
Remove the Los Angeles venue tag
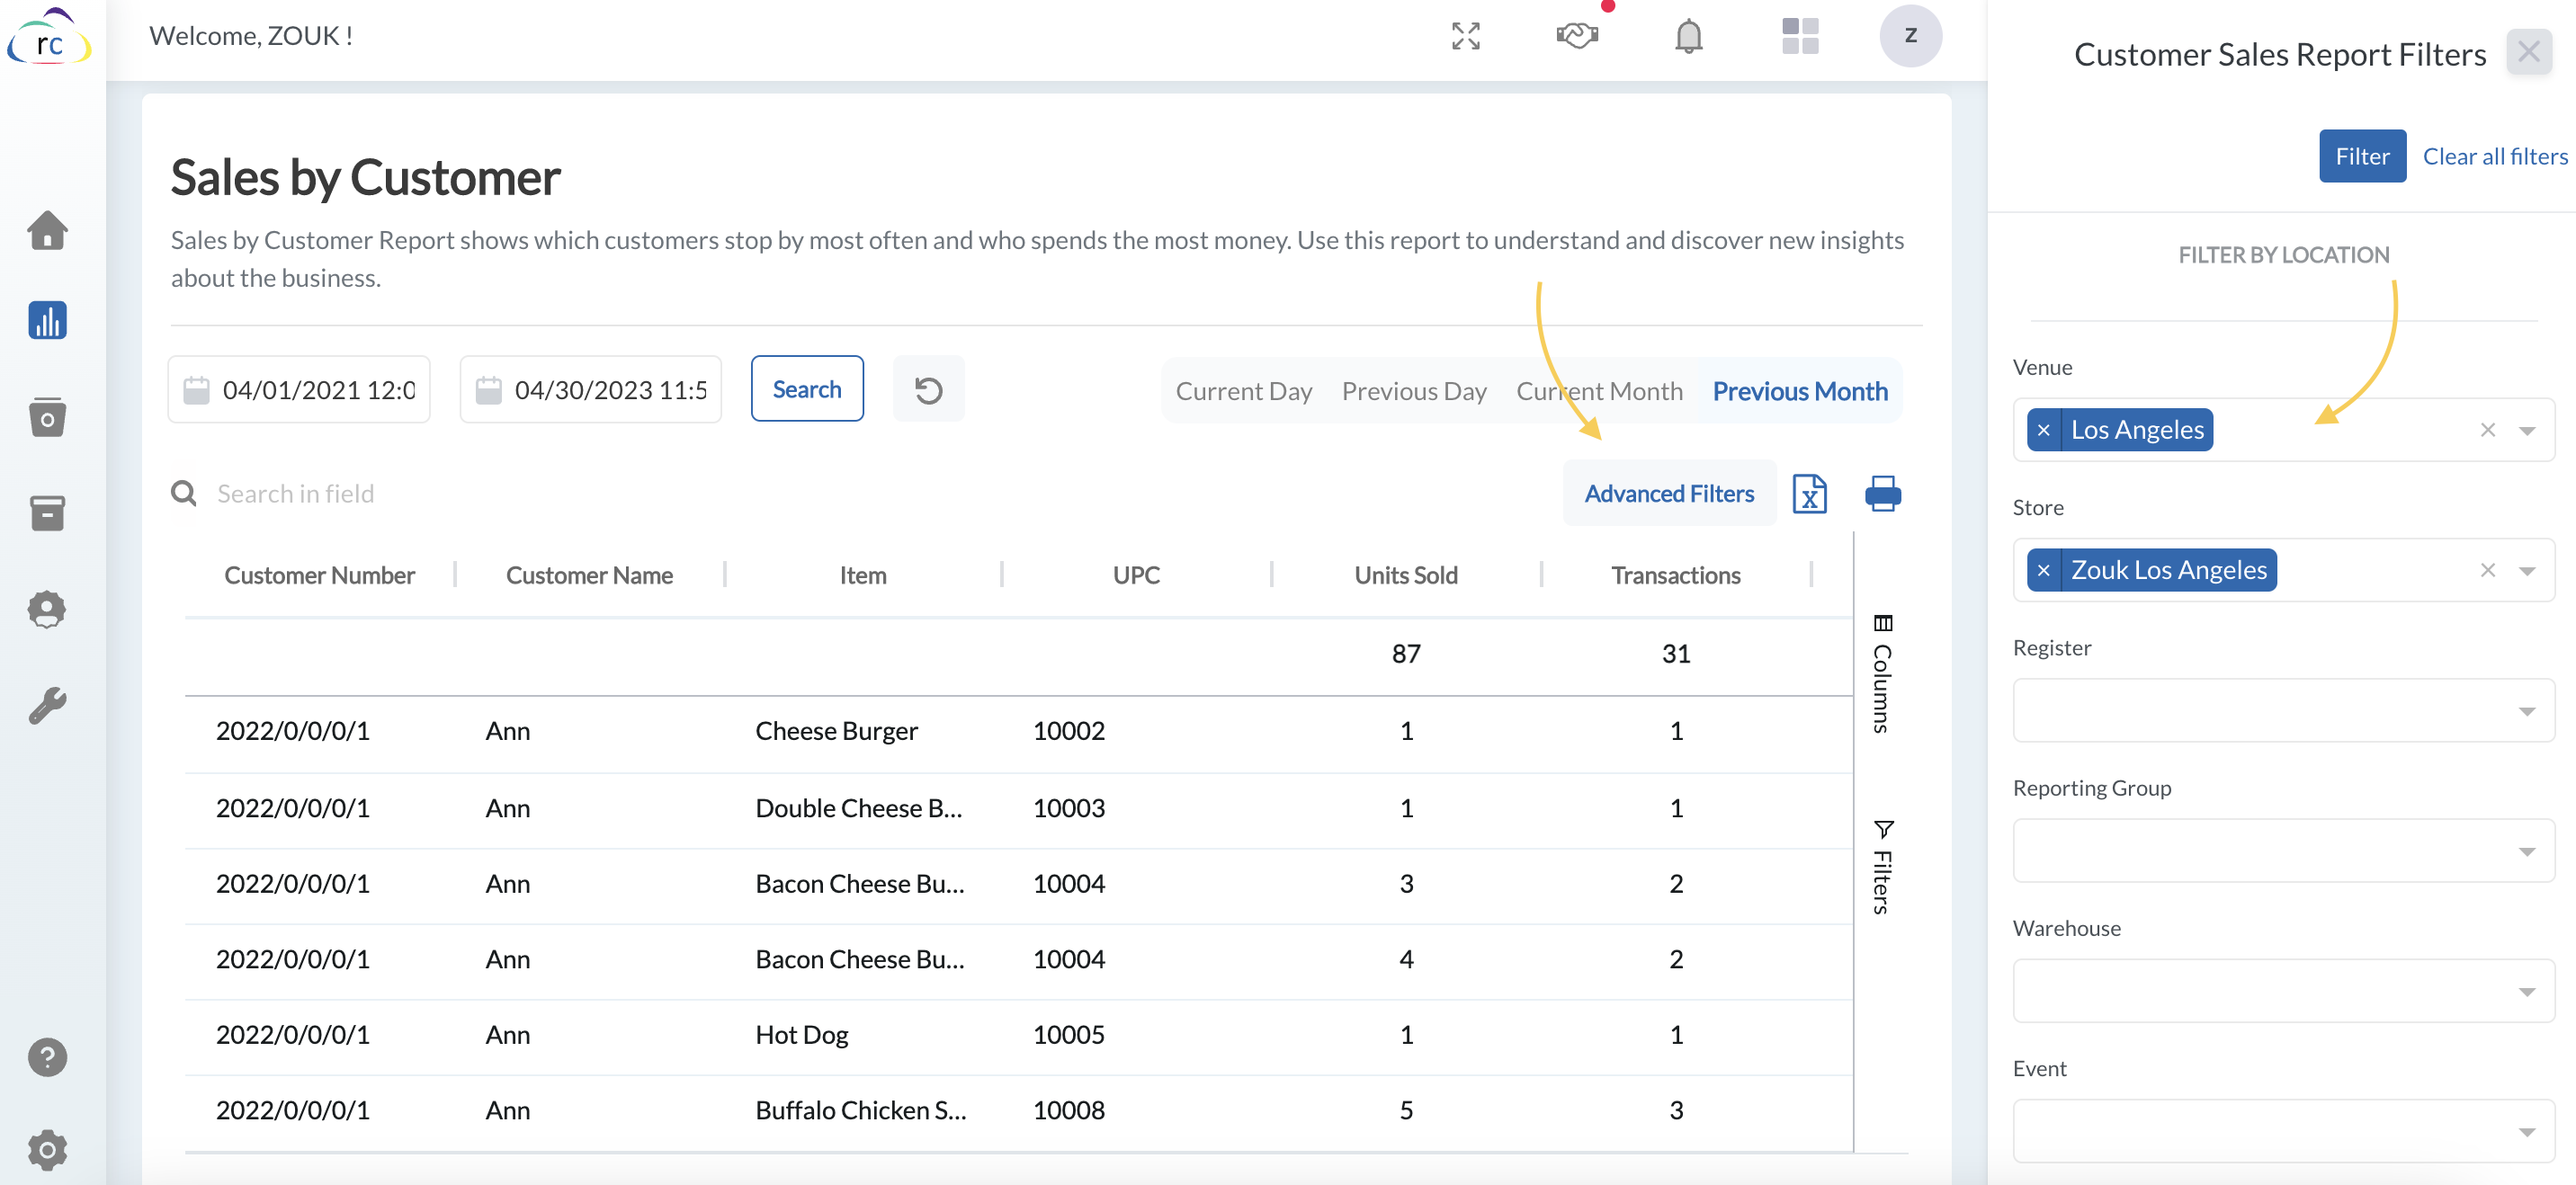pos(2043,430)
